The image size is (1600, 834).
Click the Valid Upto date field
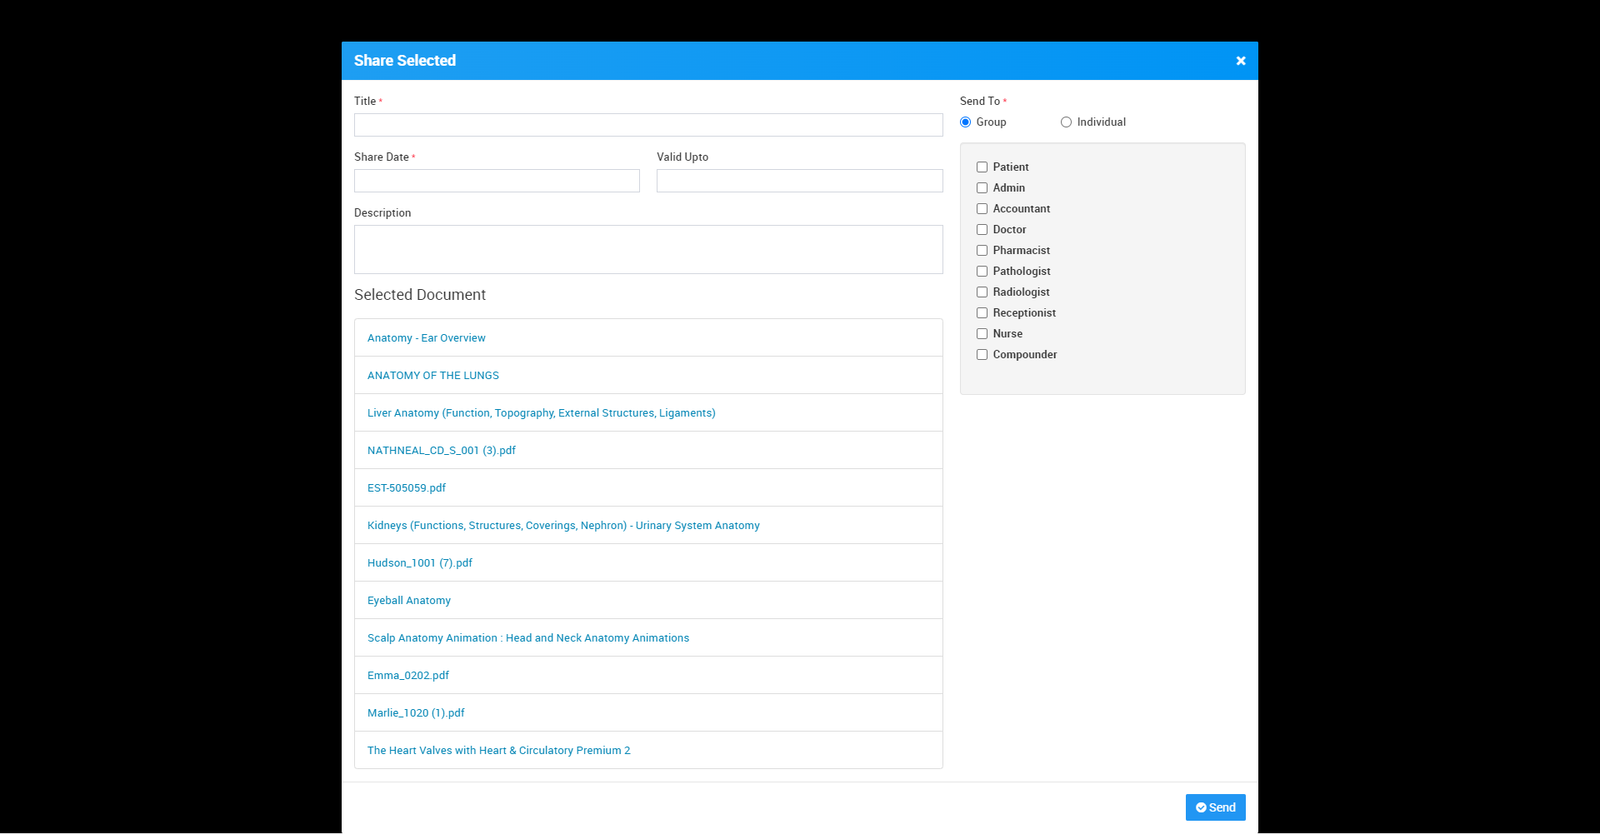(x=799, y=181)
